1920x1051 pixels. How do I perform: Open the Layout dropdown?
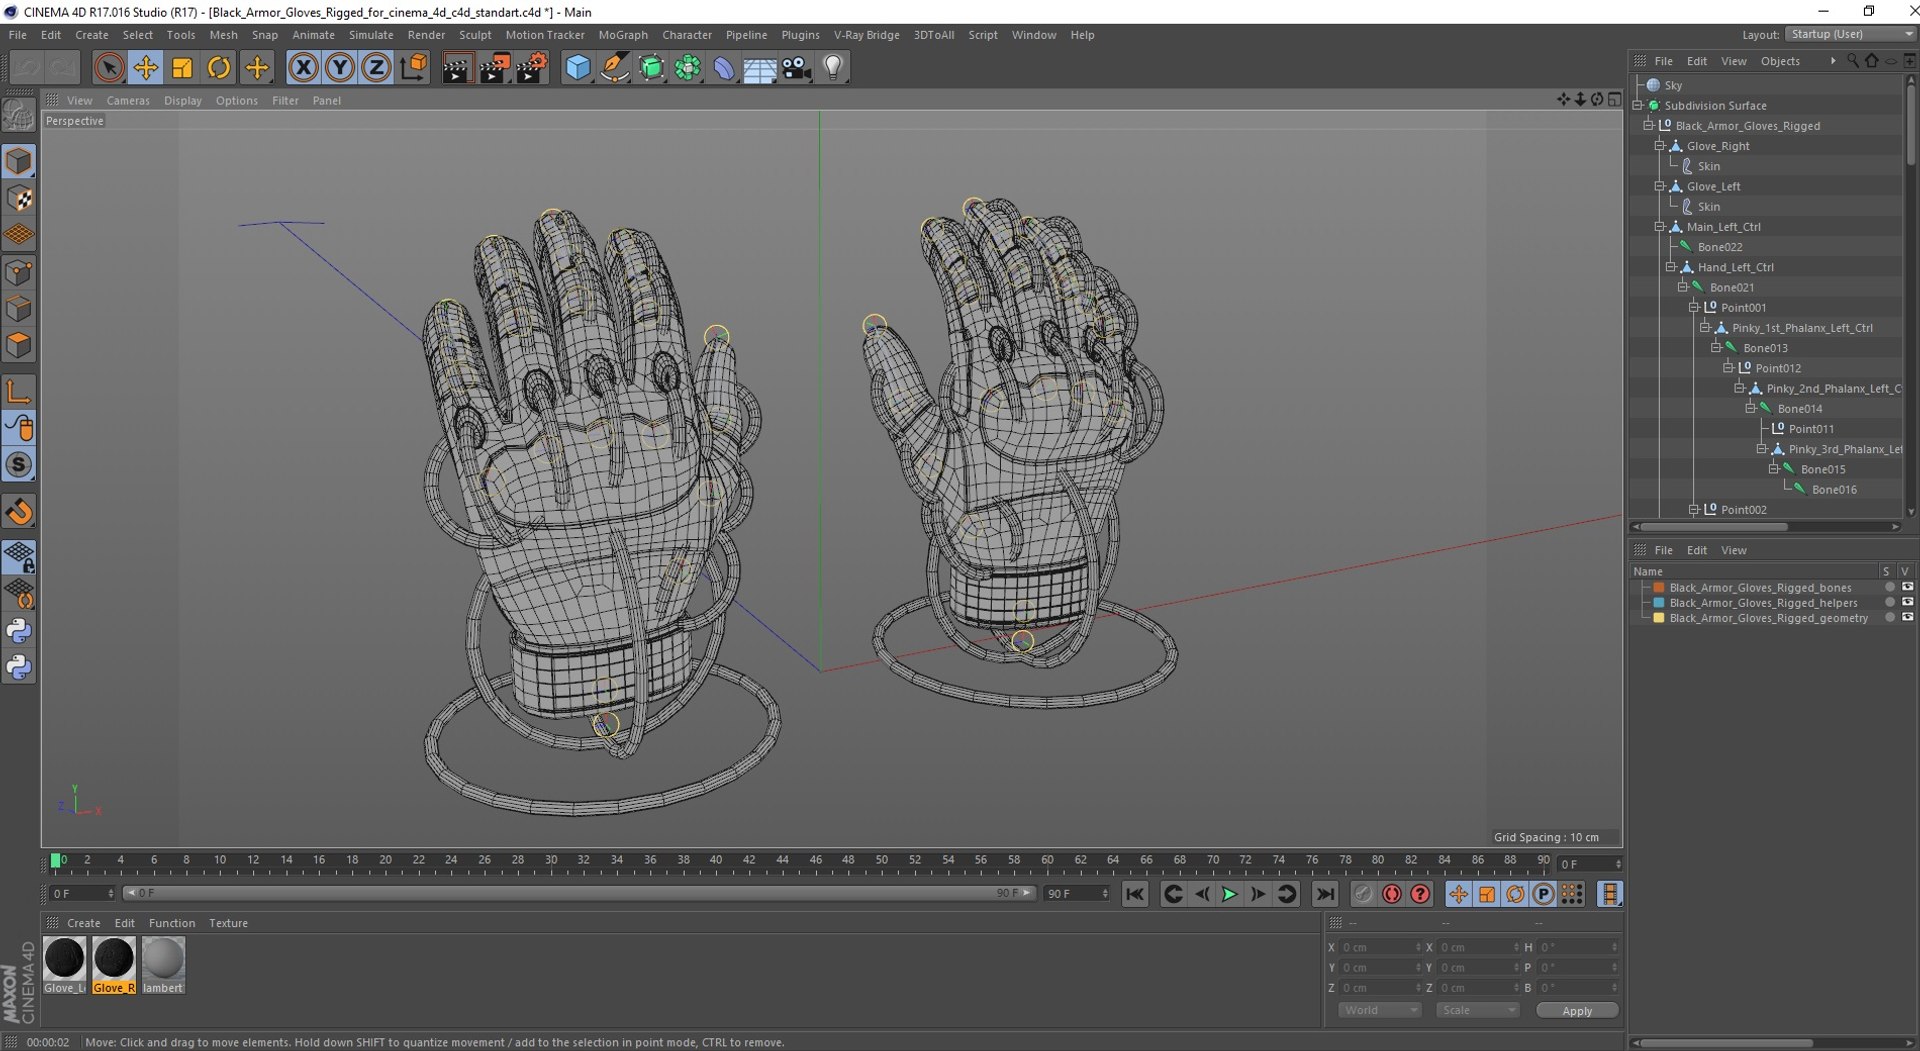pyautogui.click(x=1851, y=34)
